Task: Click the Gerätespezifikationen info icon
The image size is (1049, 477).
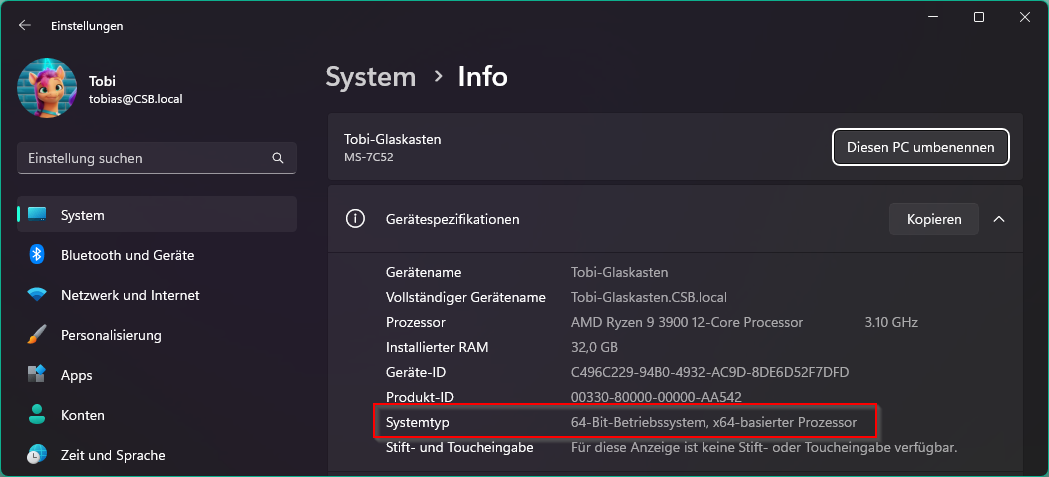Action: click(355, 219)
